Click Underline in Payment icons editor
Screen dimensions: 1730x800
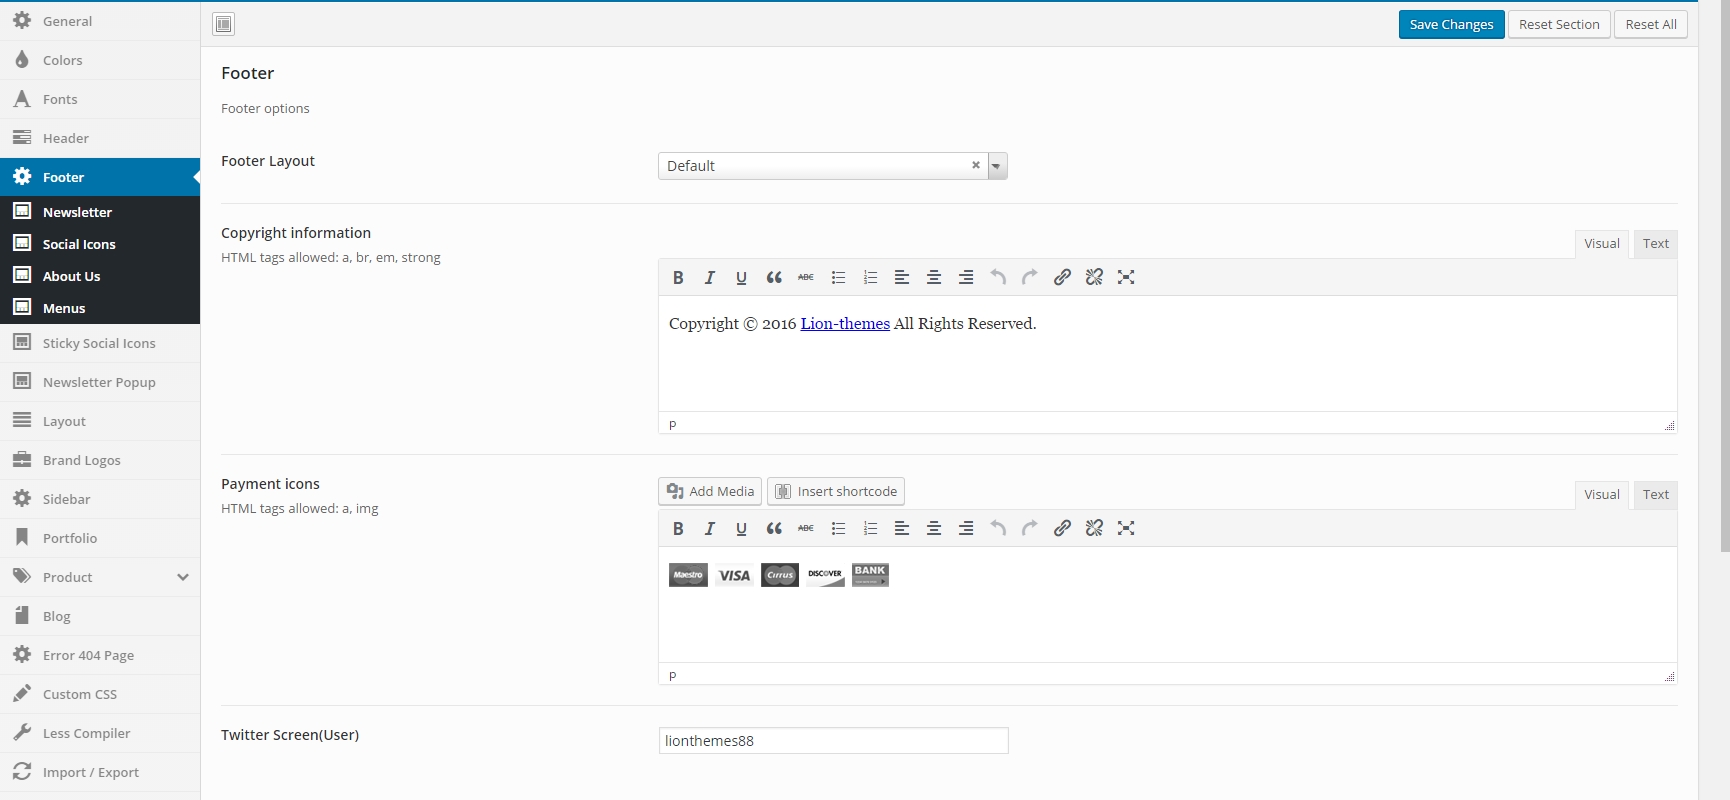(x=742, y=528)
